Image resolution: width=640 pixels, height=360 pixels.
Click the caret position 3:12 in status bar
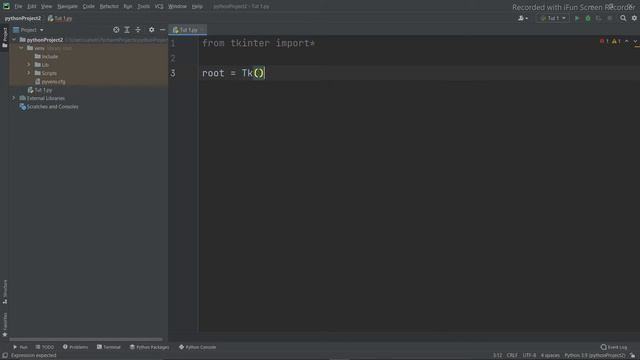(x=498, y=356)
